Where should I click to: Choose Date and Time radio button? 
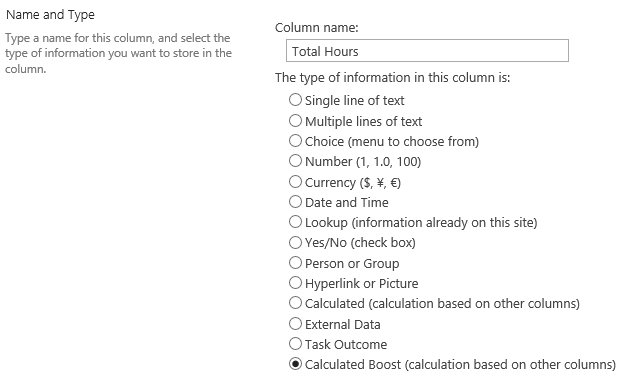click(295, 202)
